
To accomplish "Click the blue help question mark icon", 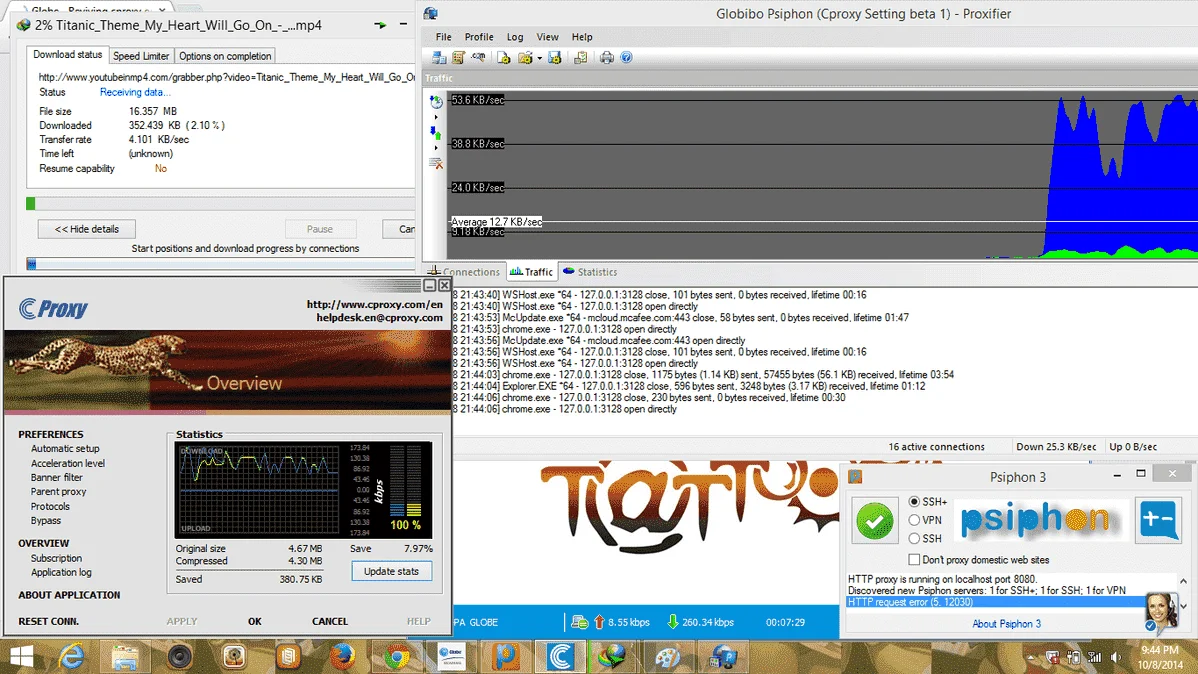I will point(627,57).
